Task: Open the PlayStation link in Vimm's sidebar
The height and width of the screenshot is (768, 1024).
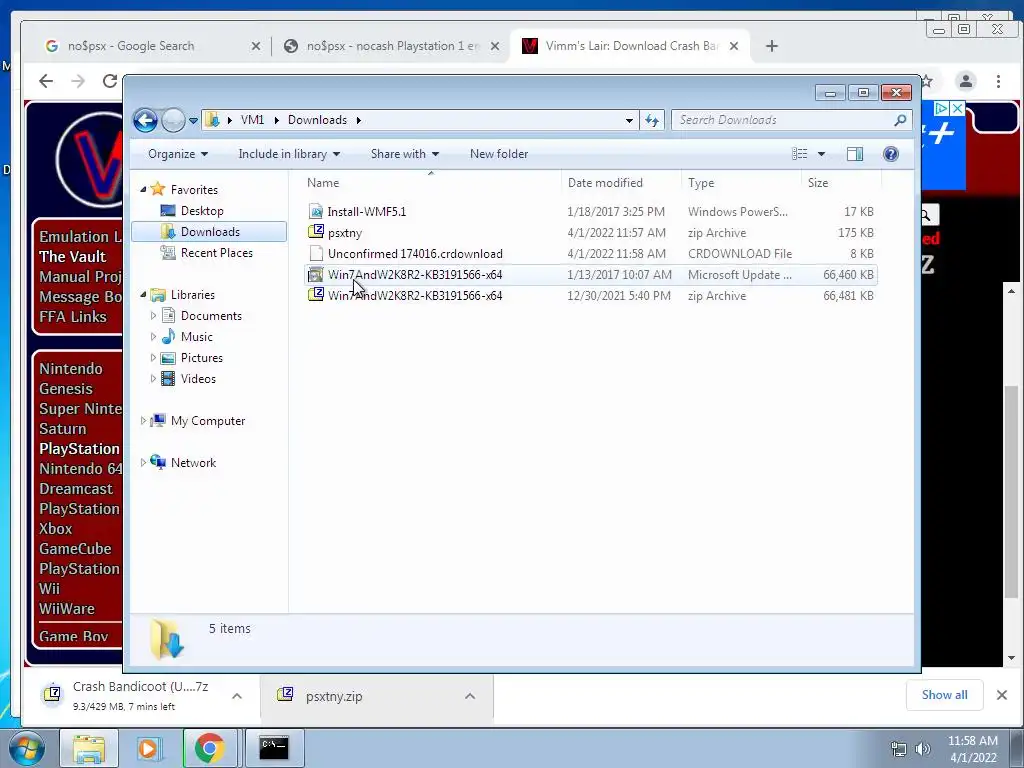Action: (80, 449)
